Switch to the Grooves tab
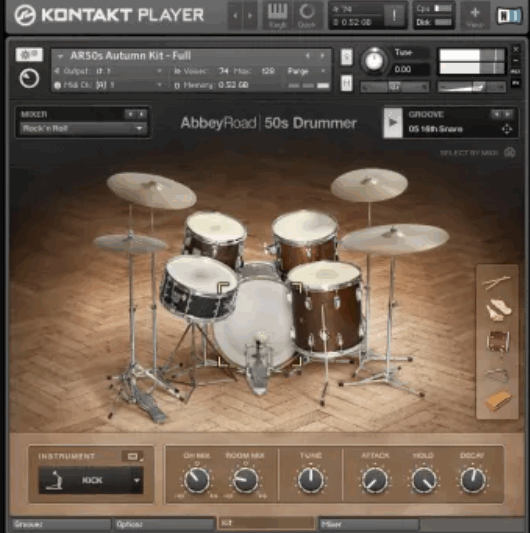Viewport: 530px width, 533px height. (x=61, y=524)
